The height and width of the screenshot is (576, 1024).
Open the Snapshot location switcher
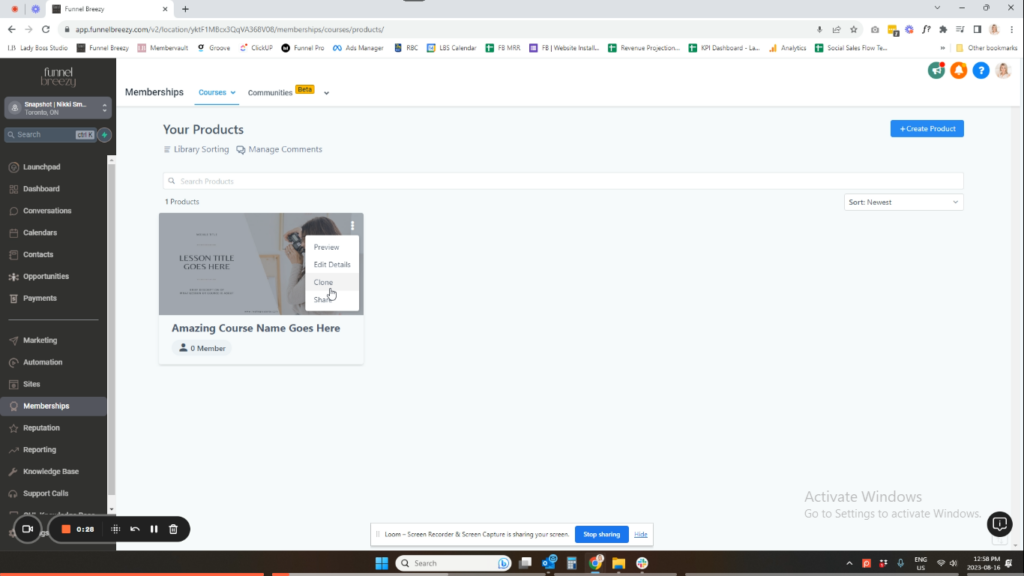click(57, 108)
